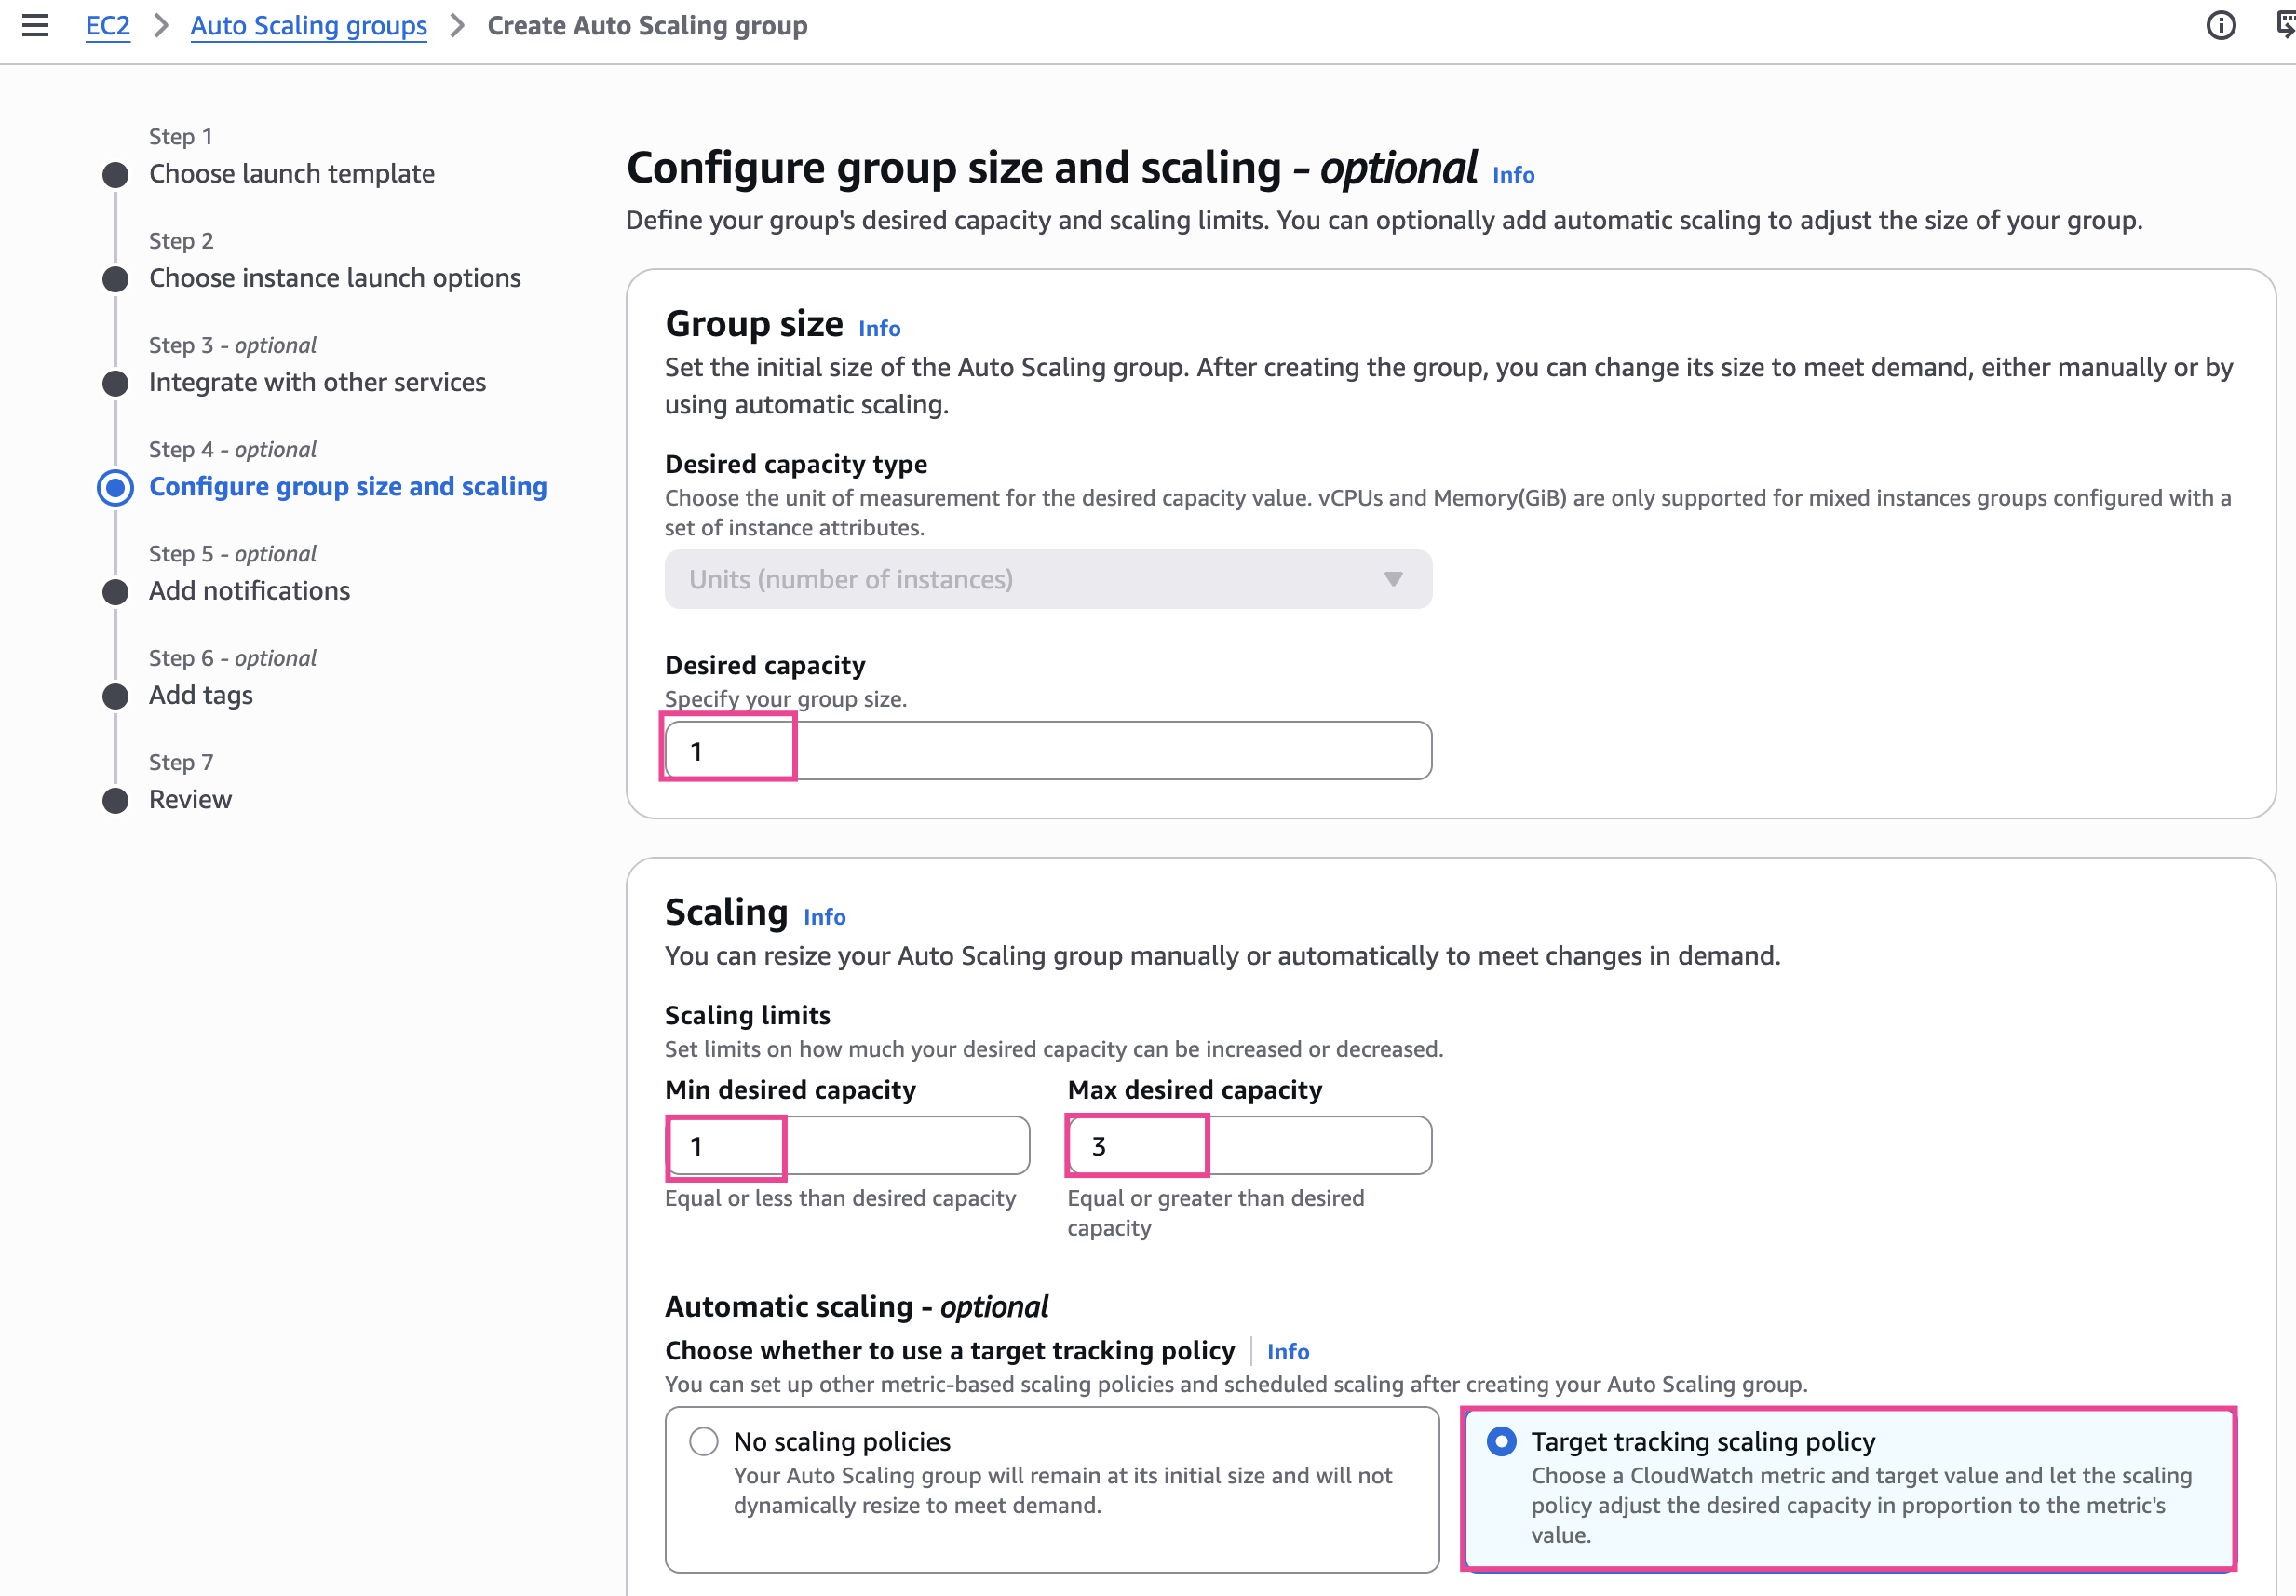Viewport: 2296px width, 1596px height.
Task: Open Info link beside Group size heading
Action: [x=879, y=329]
